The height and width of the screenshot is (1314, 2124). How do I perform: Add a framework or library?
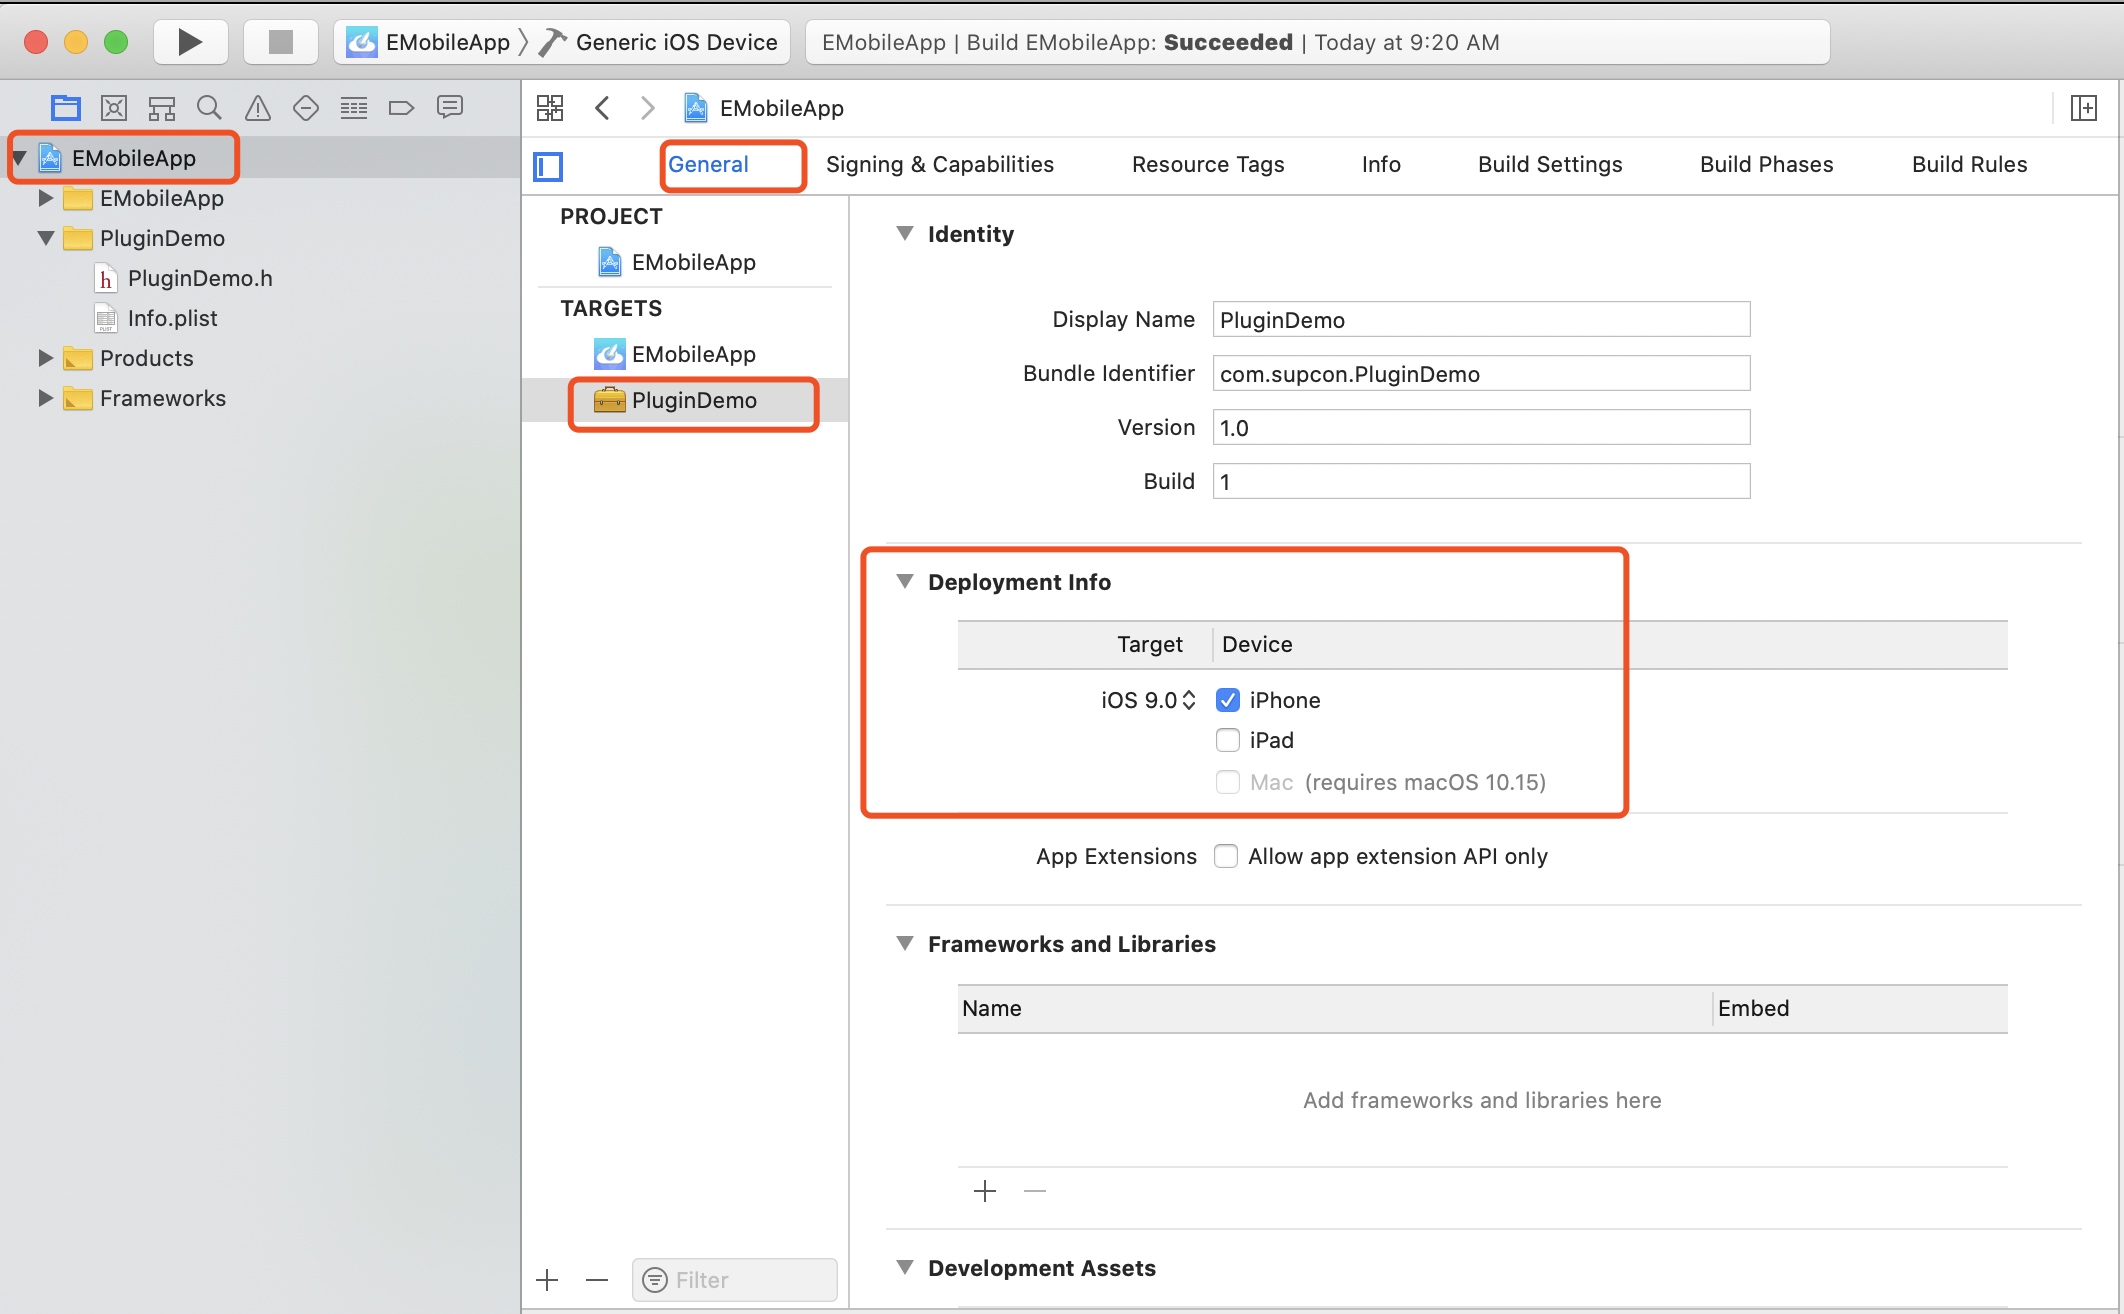(x=985, y=1191)
